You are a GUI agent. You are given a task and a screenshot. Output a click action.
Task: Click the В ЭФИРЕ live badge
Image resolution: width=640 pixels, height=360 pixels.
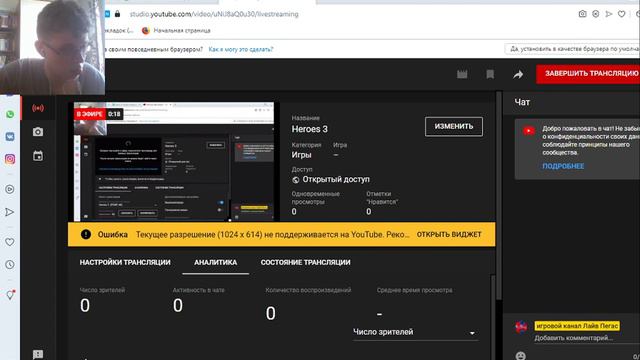click(90, 114)
